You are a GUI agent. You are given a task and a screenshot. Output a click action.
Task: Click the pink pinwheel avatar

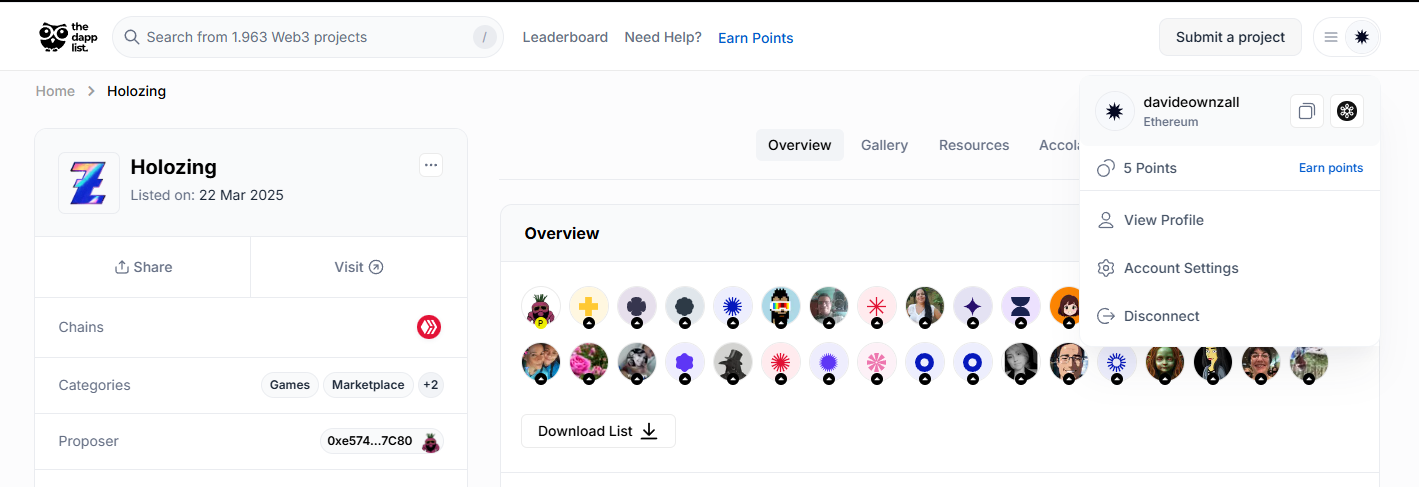(x=877, y=362)
